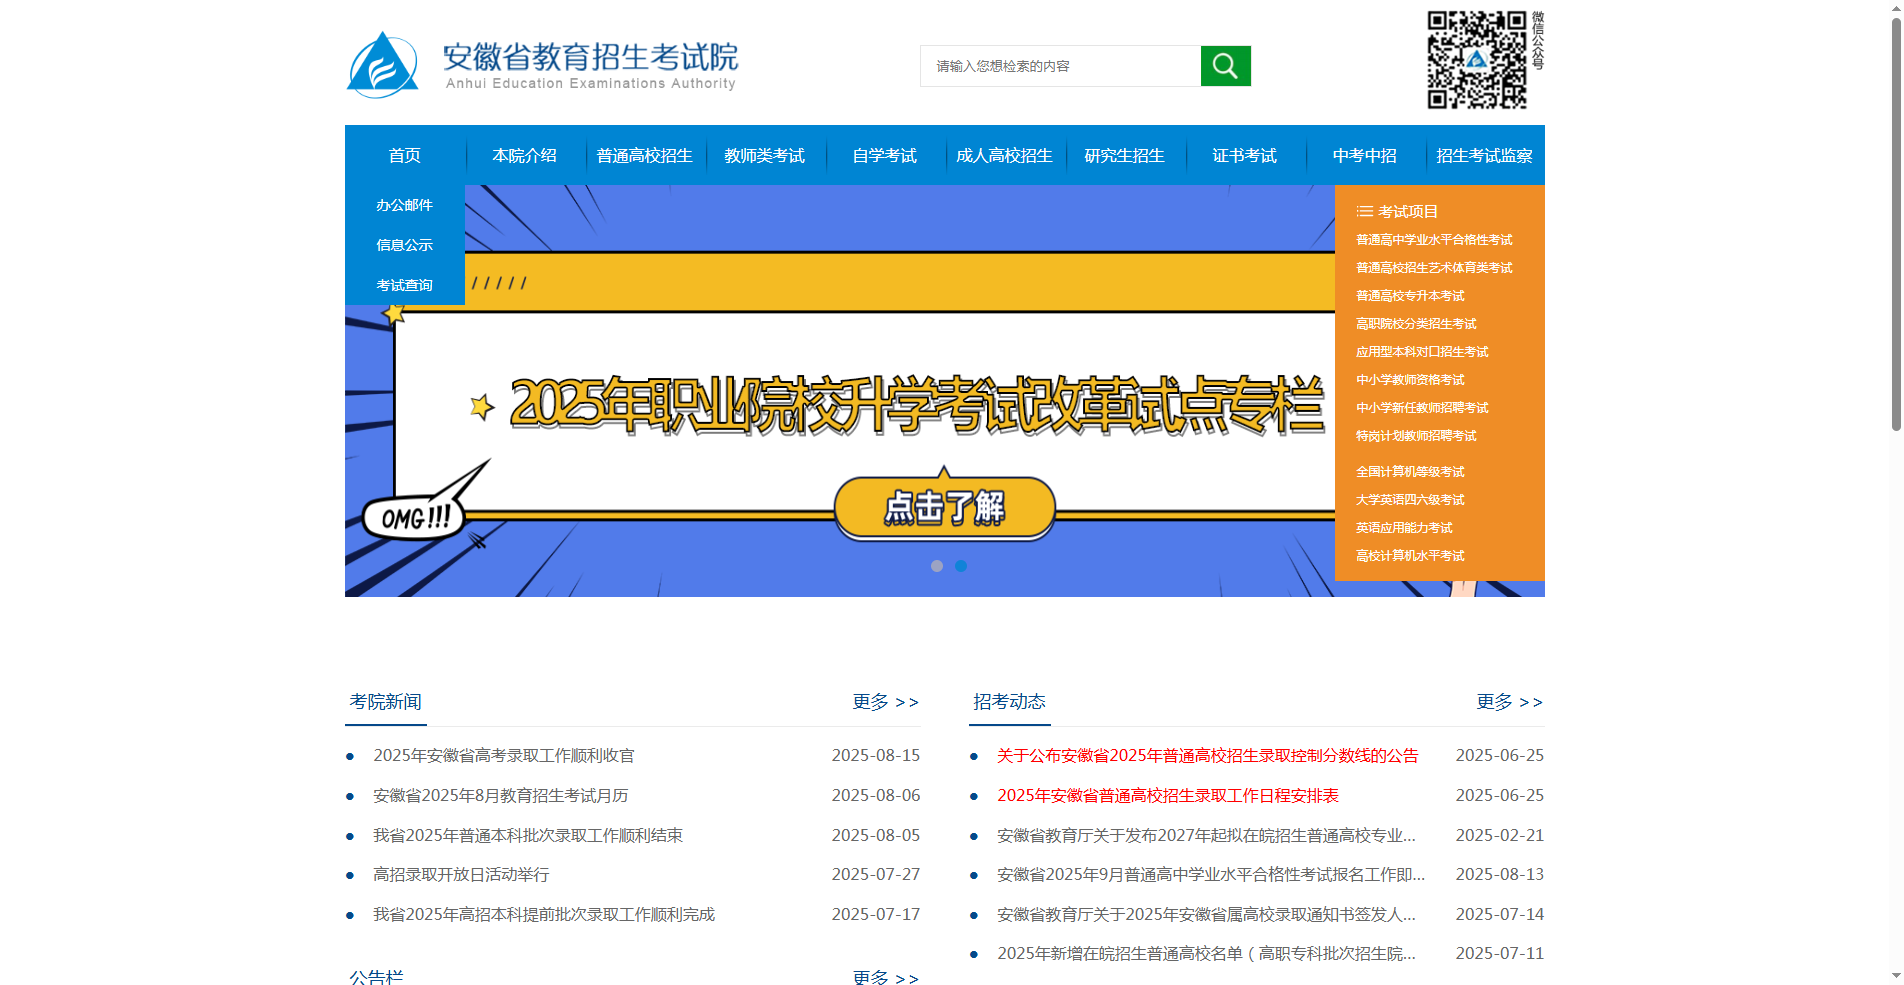Select 考试查询 from the dropdown submenu
Viewport: 1904px width, 985px height.
click(404, 285)
